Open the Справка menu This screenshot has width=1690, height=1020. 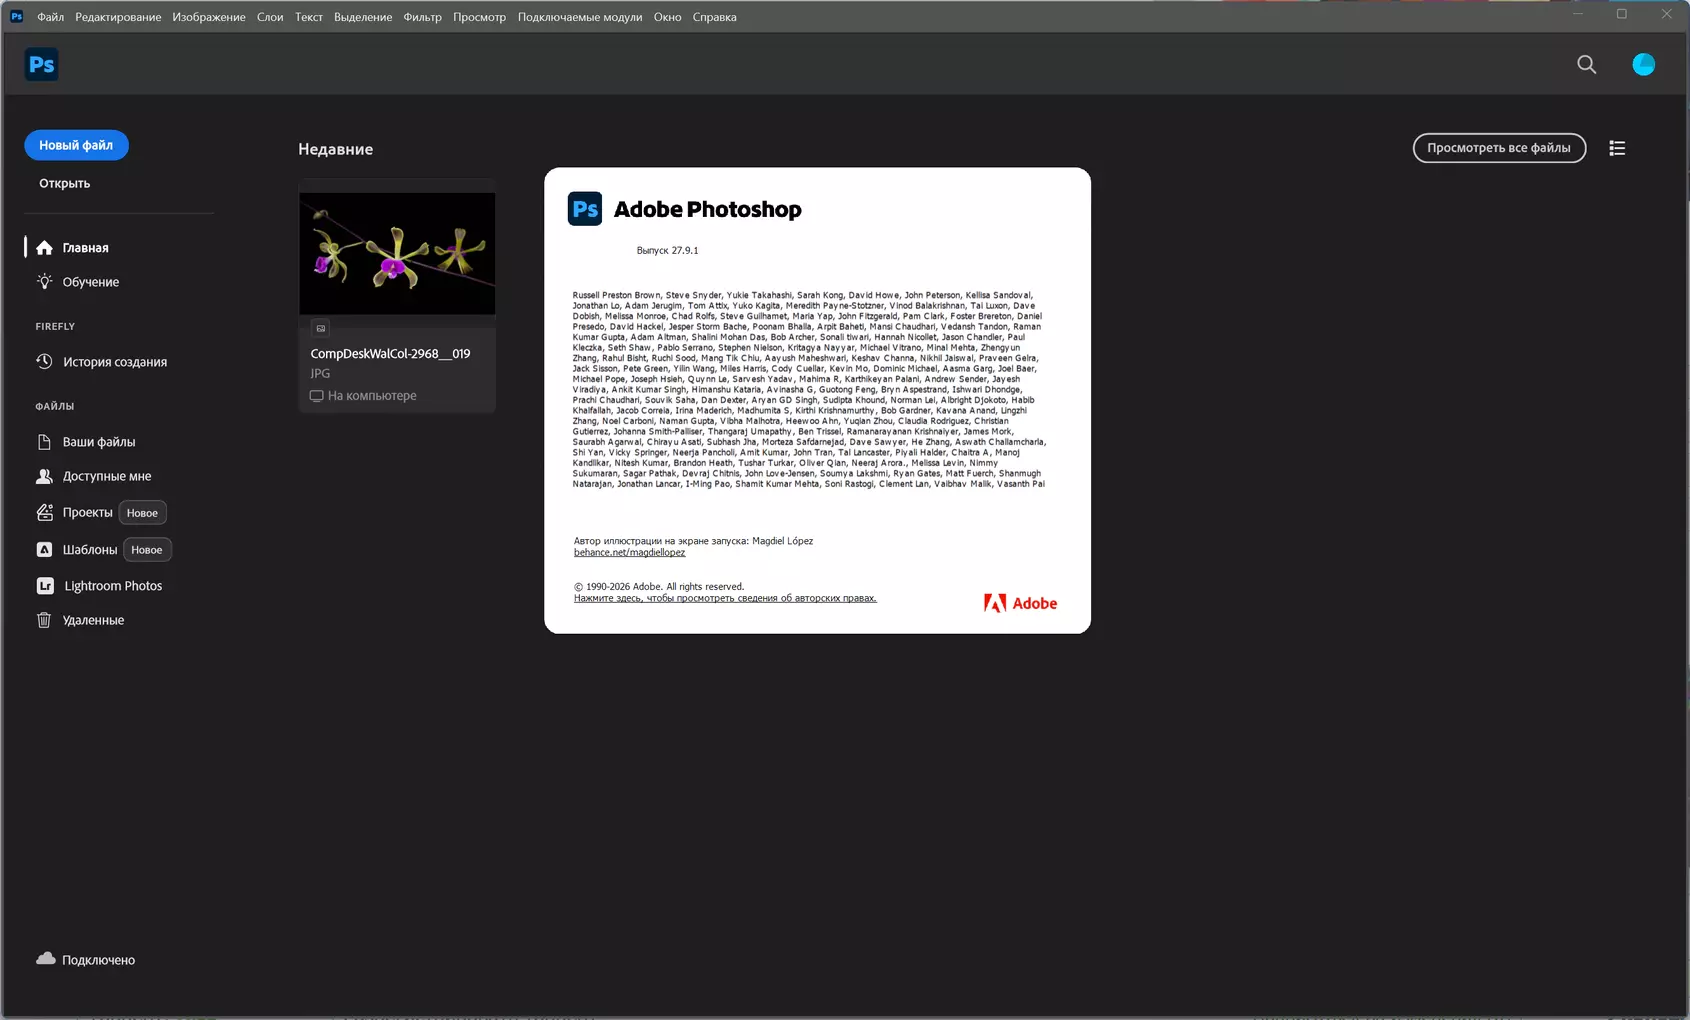(714, 17)
